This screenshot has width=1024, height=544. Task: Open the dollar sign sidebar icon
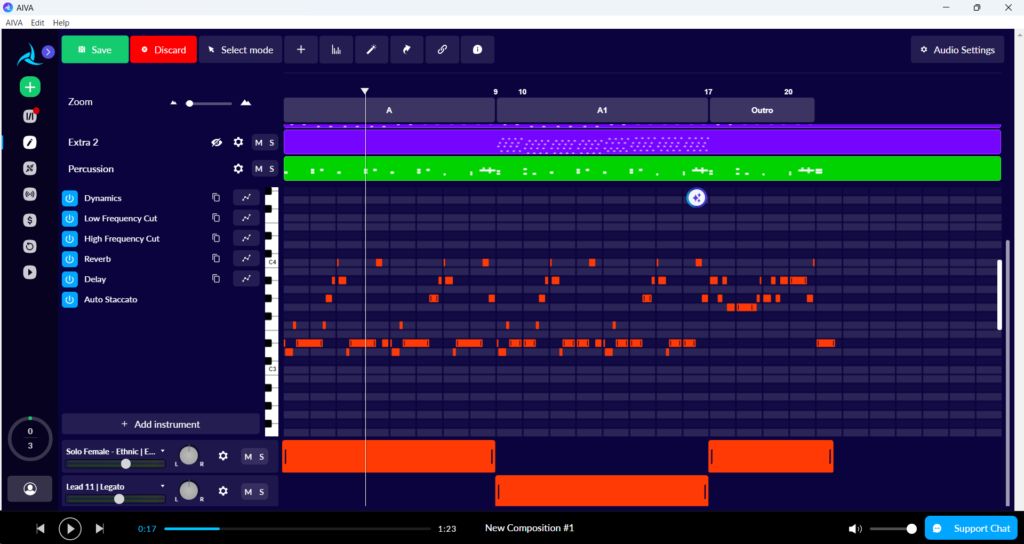pyautogui.click(x=29, y=220)
